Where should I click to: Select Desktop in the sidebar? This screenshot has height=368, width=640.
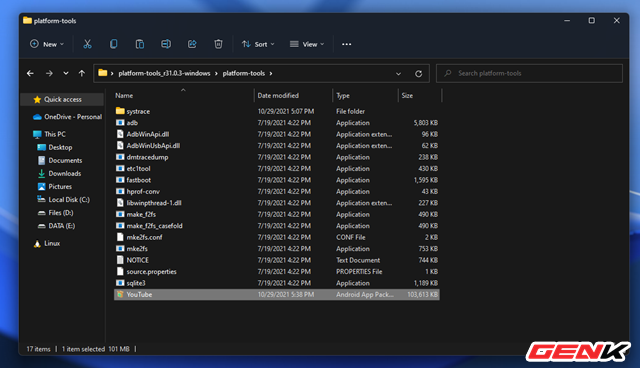(60, 147)
